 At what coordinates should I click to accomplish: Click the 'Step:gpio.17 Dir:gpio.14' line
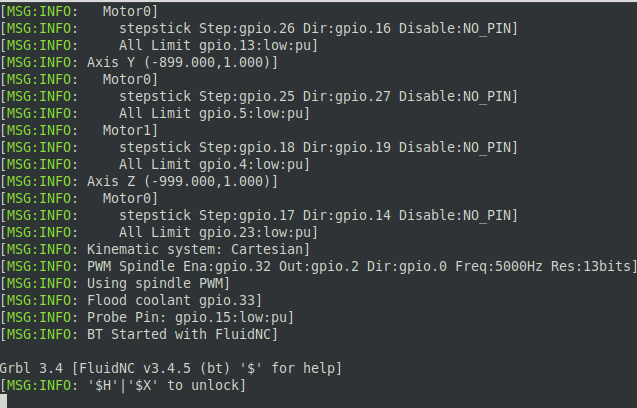(x=259, y=215)
